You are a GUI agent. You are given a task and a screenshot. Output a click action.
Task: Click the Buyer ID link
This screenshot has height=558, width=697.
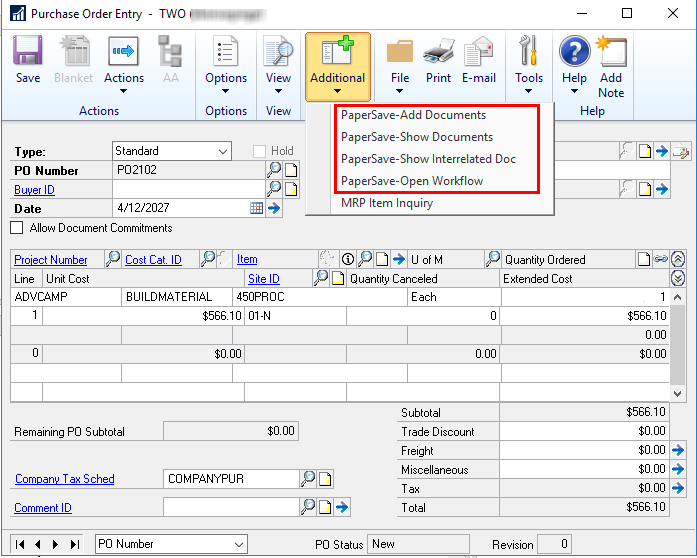34,189
